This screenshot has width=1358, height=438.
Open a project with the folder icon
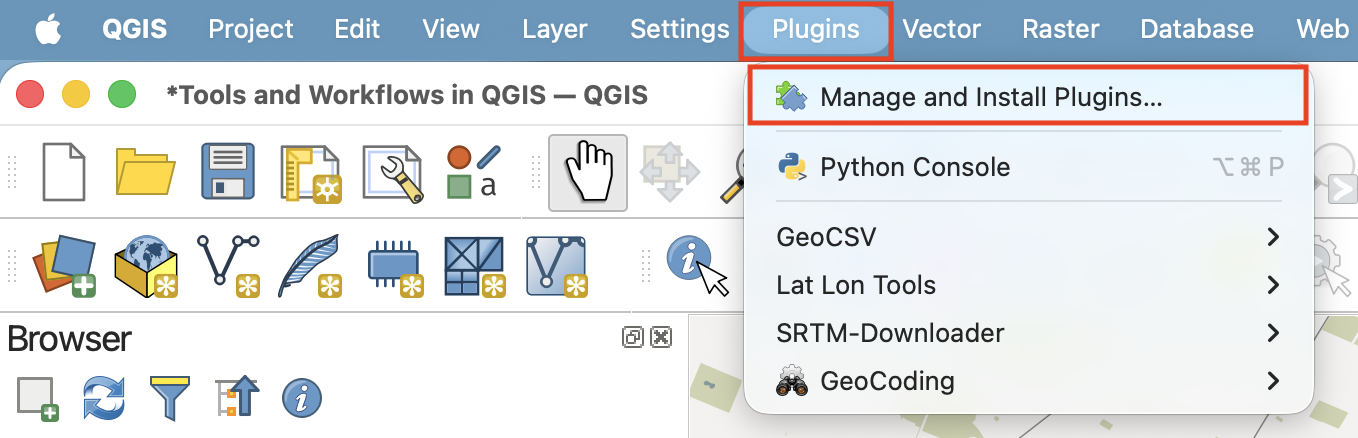click(146, 172)
